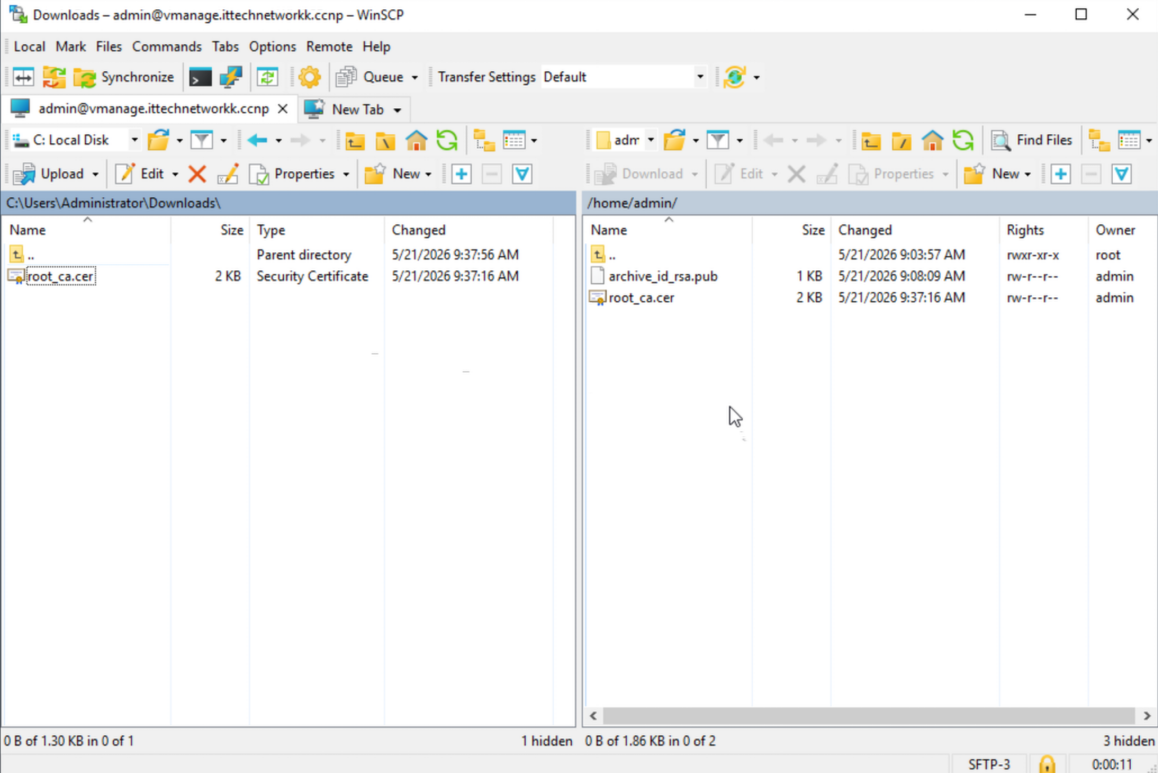Delete the selected local file with the red X
This screenshot has height=773, width=1158.
(196, 174)
